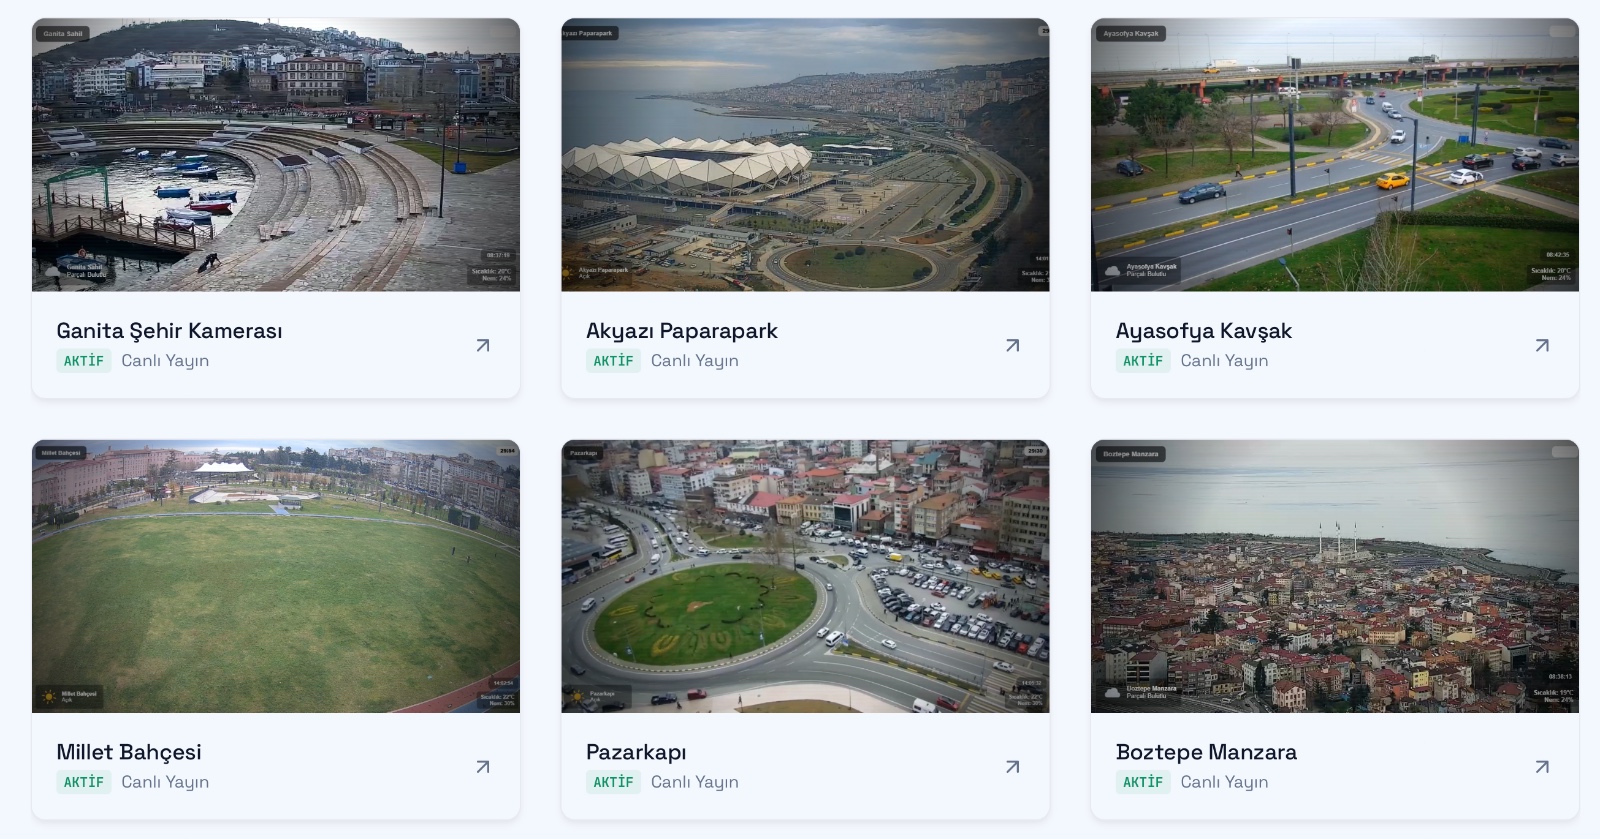Open Ayasofya Kavşak via its arrow icon

(1542, 345)
